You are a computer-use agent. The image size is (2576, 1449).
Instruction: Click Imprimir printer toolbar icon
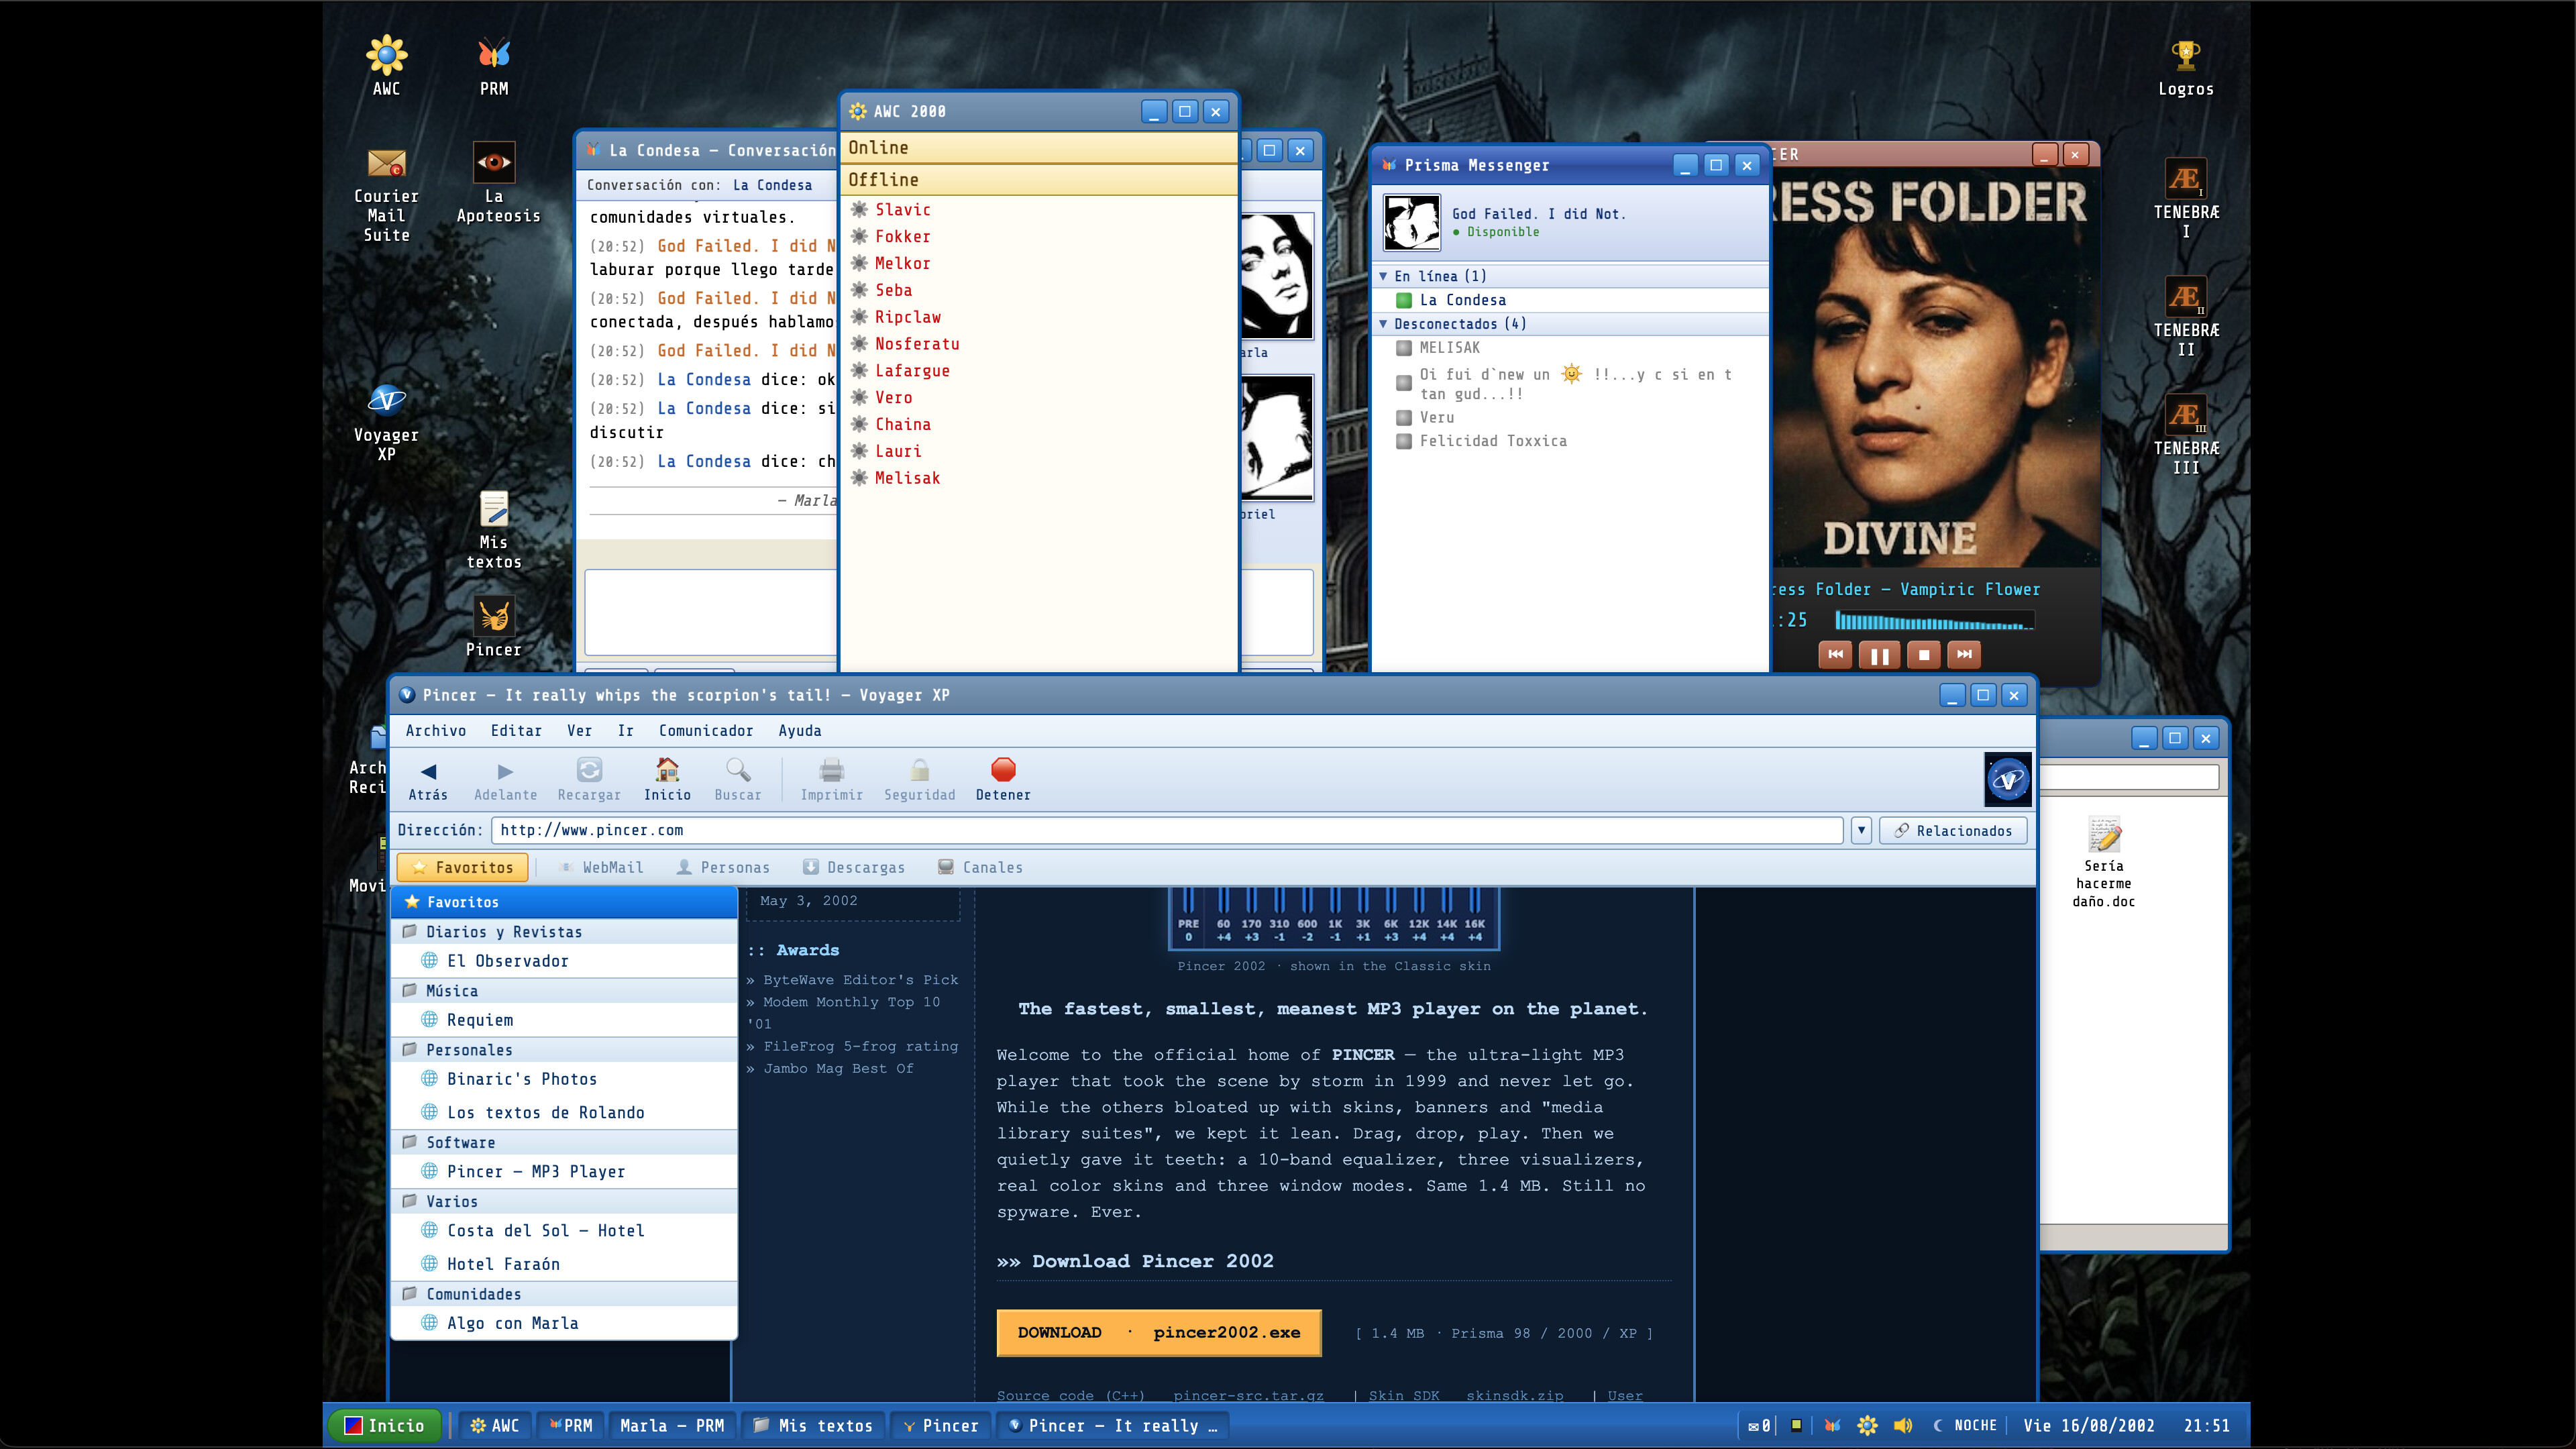(x=831, y=780)
